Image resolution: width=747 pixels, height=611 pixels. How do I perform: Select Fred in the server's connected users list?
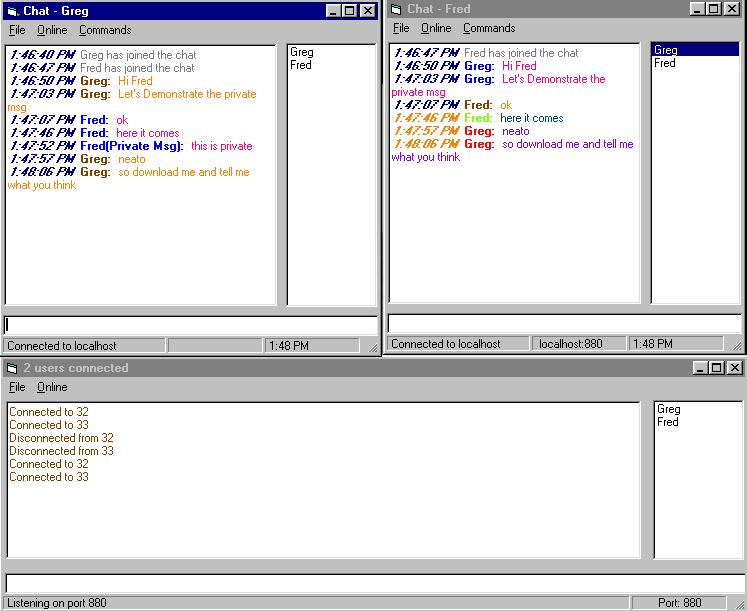point(668,422)
